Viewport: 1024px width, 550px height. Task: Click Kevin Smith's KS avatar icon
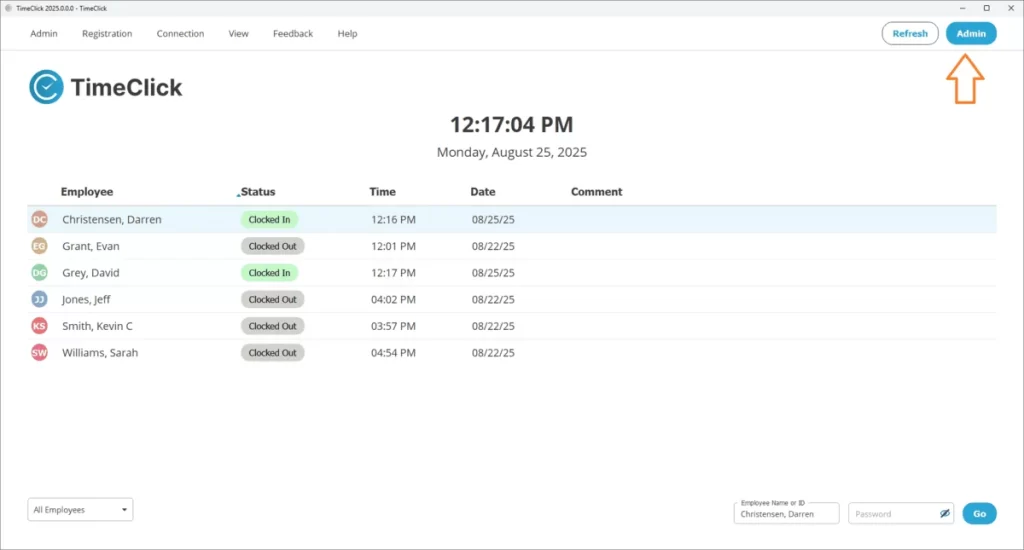click(39, 326)
